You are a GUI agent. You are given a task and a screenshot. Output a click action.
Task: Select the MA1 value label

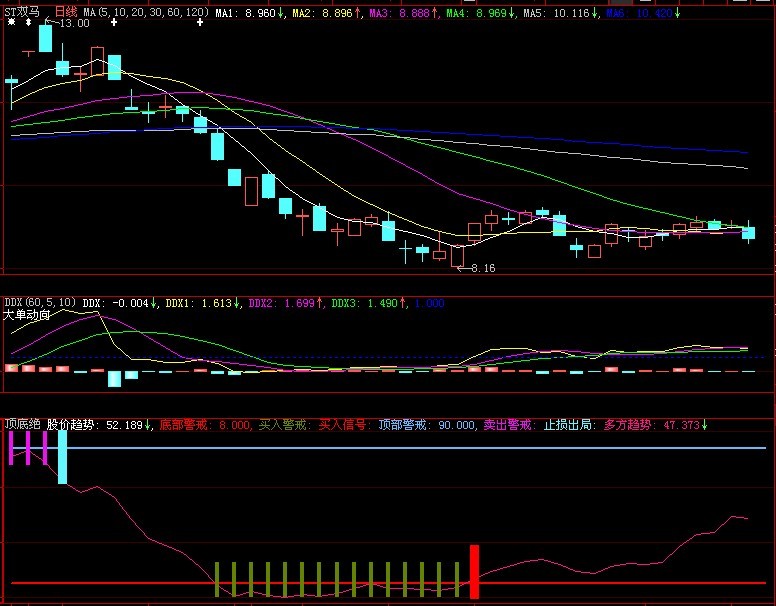click(x=250, y=11)
